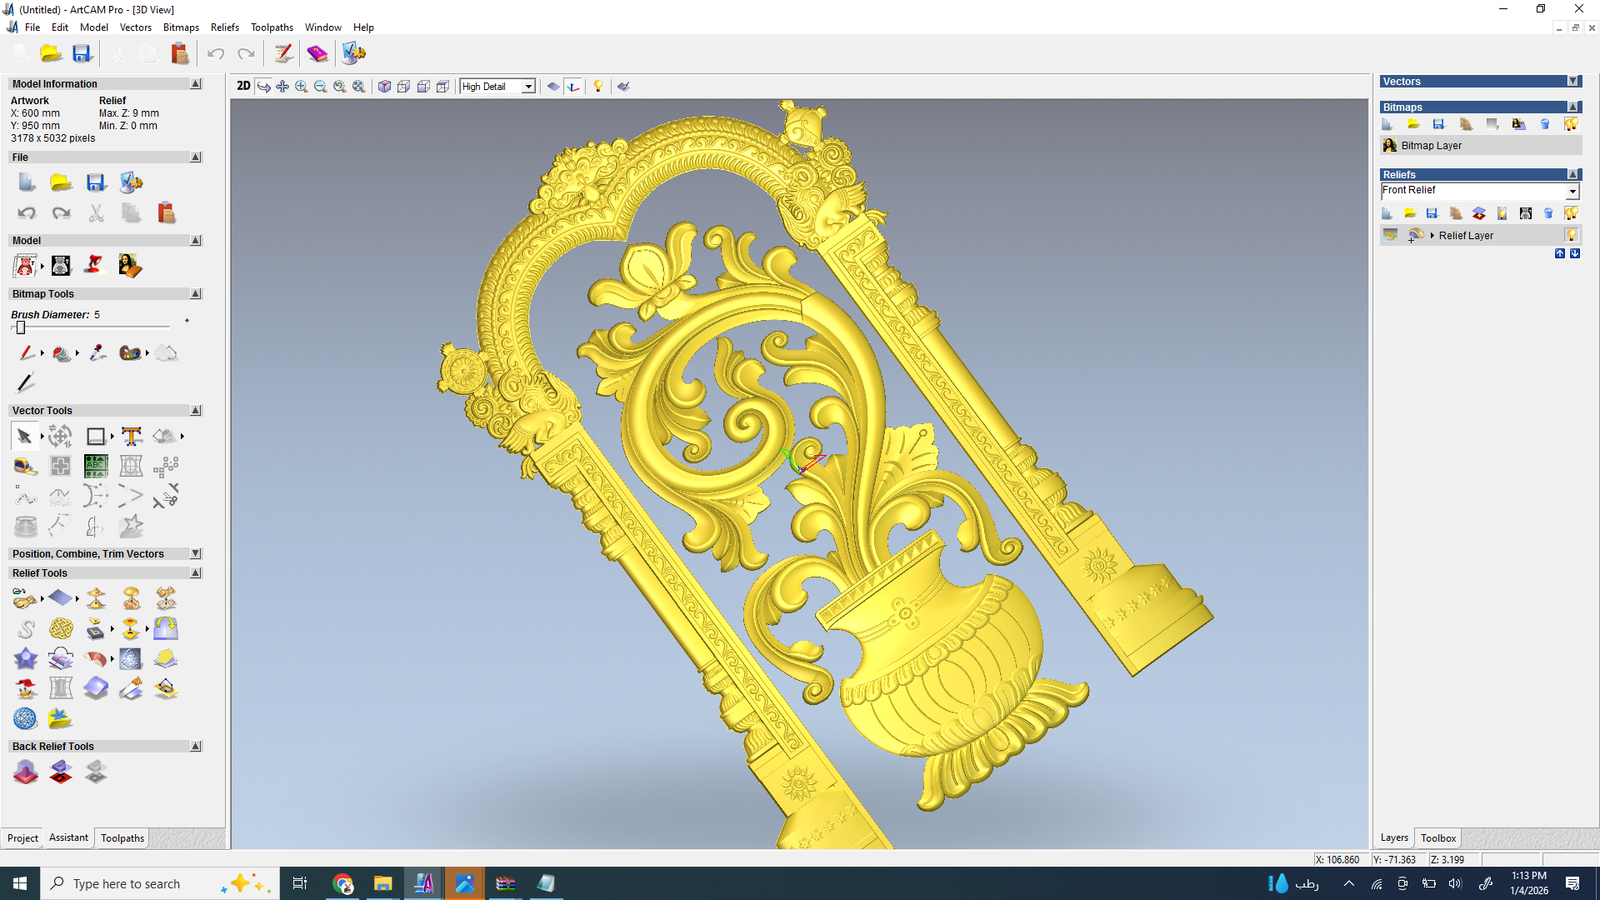The height and width of the screenshot is (900, 1600).
Task: Open the Front Relief dropdown
Action: 1572,191
